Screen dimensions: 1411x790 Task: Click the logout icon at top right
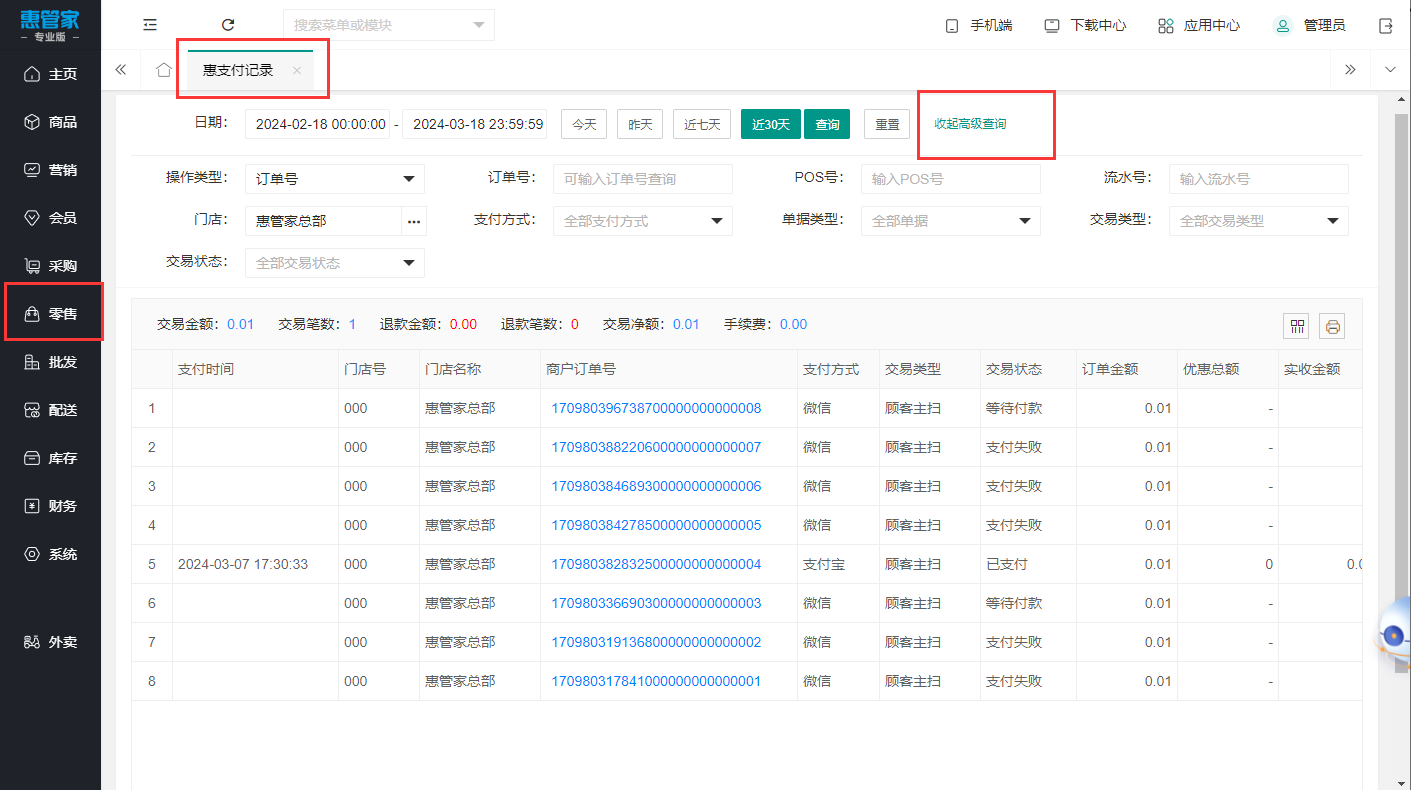1386,25
